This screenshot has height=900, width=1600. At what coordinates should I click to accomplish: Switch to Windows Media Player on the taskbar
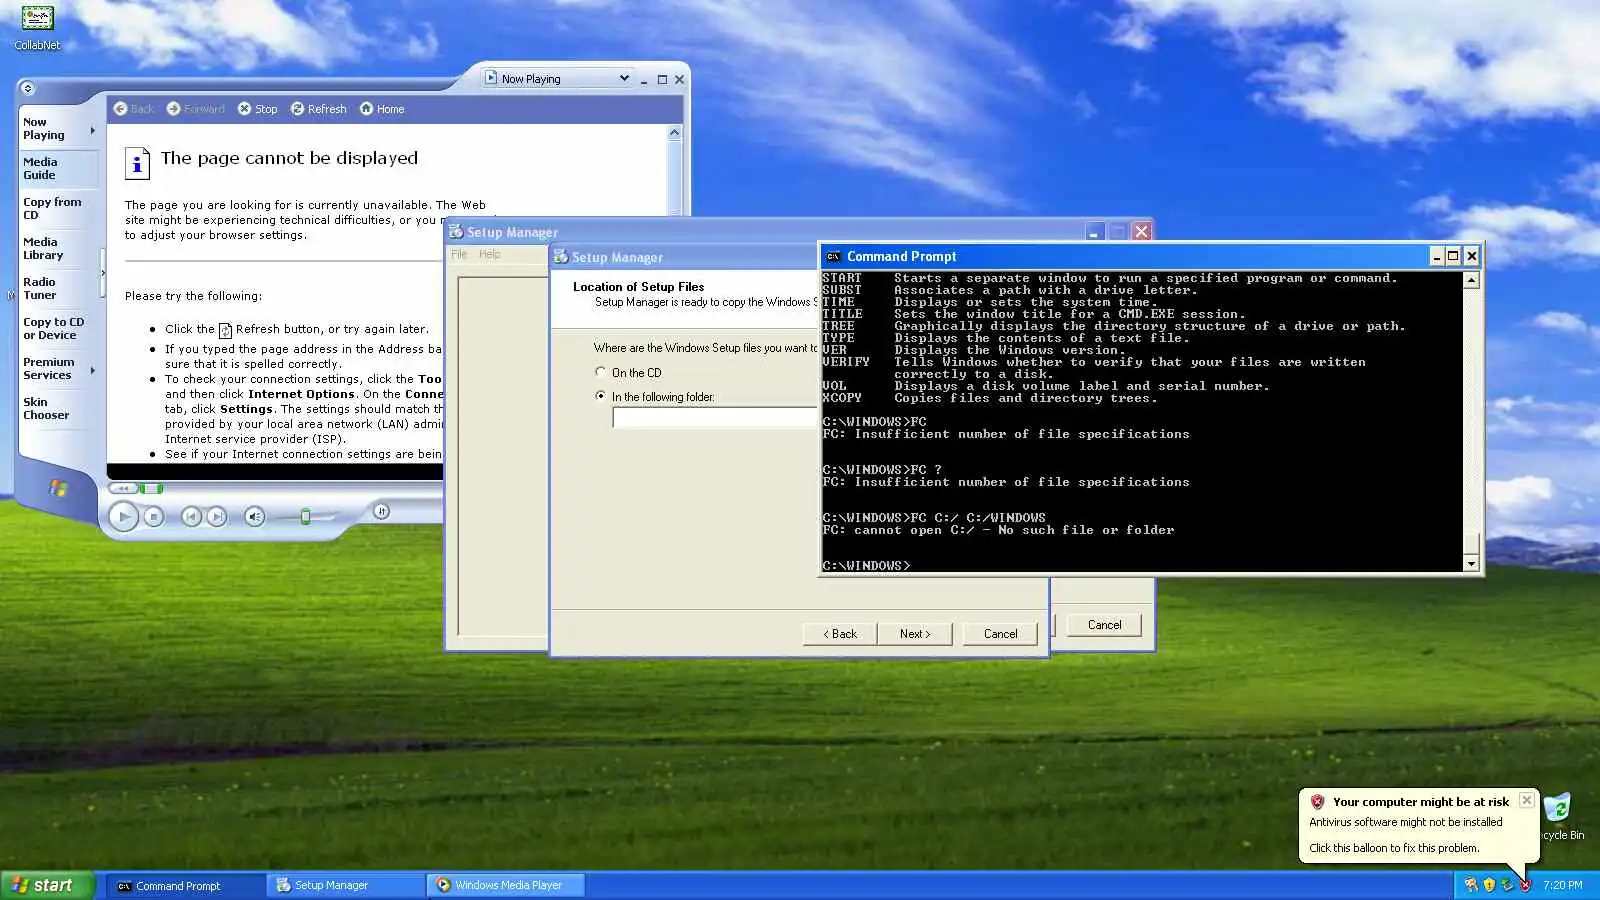(506, 885)
